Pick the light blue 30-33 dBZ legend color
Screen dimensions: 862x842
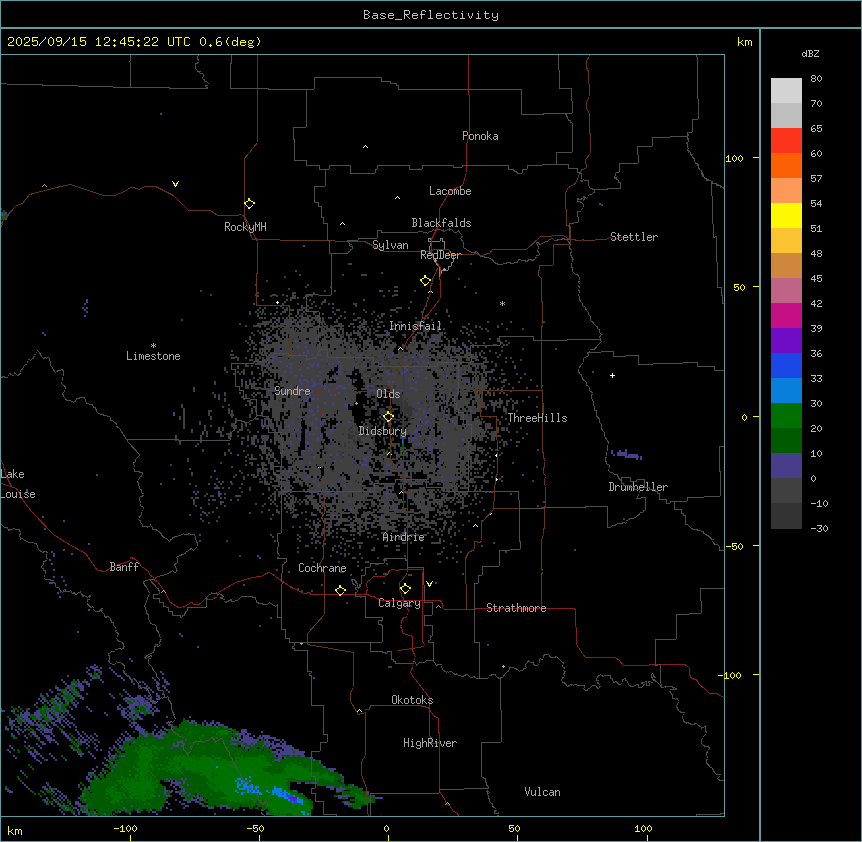786,391
